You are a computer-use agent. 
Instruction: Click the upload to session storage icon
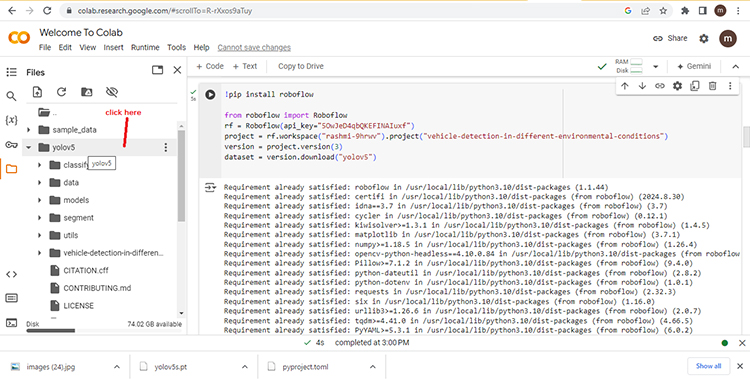point(37,92)
